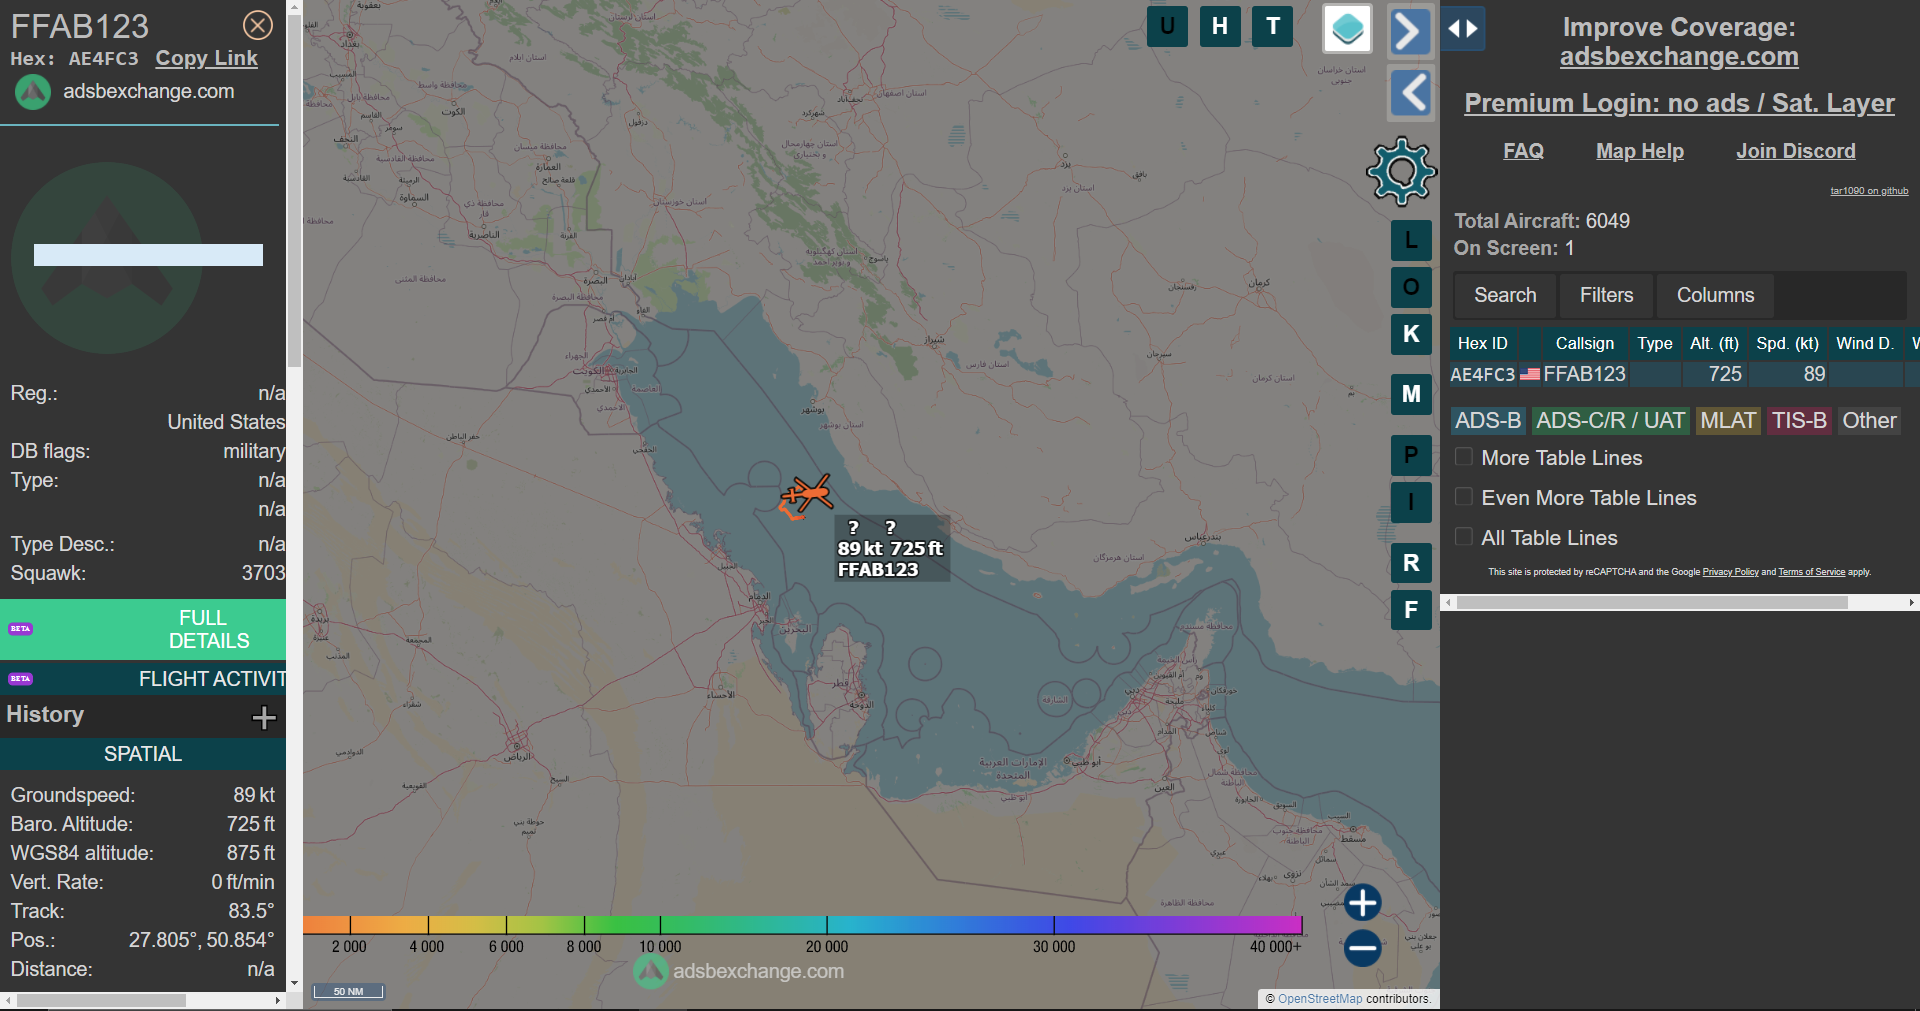This screenshot has width=1920, height=1011.
Task: Expand the History section plus icon
Action: pos(264,717)
